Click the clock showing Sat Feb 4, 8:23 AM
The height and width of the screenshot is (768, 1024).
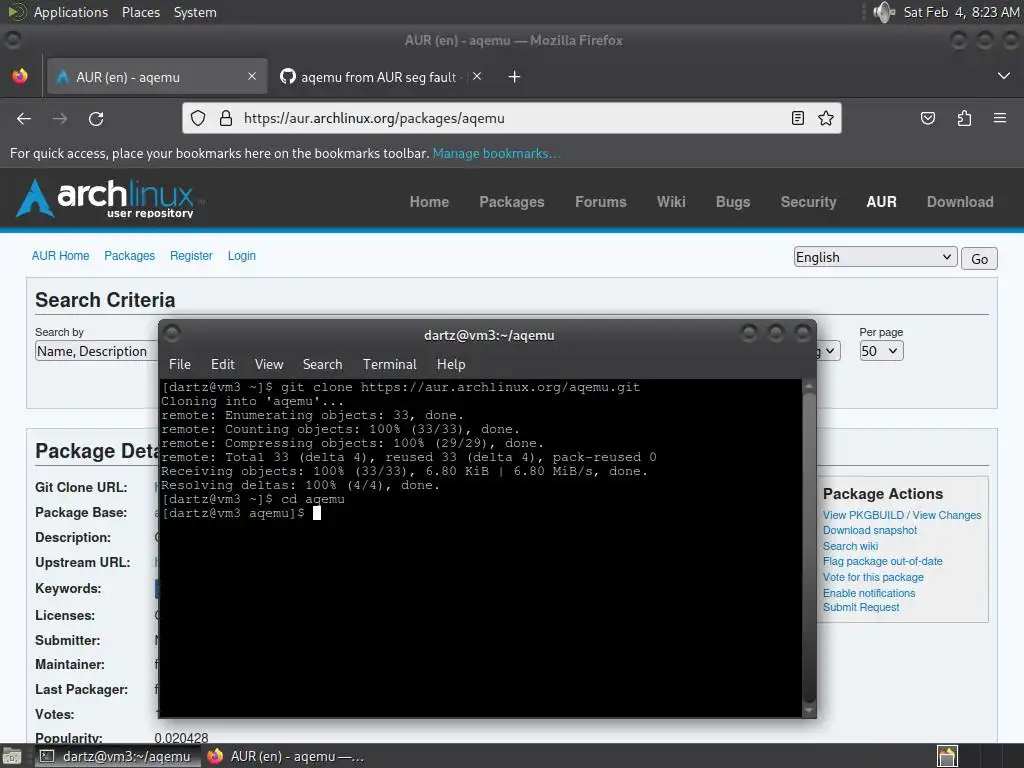pyautogui.click(x=961, y=12)
